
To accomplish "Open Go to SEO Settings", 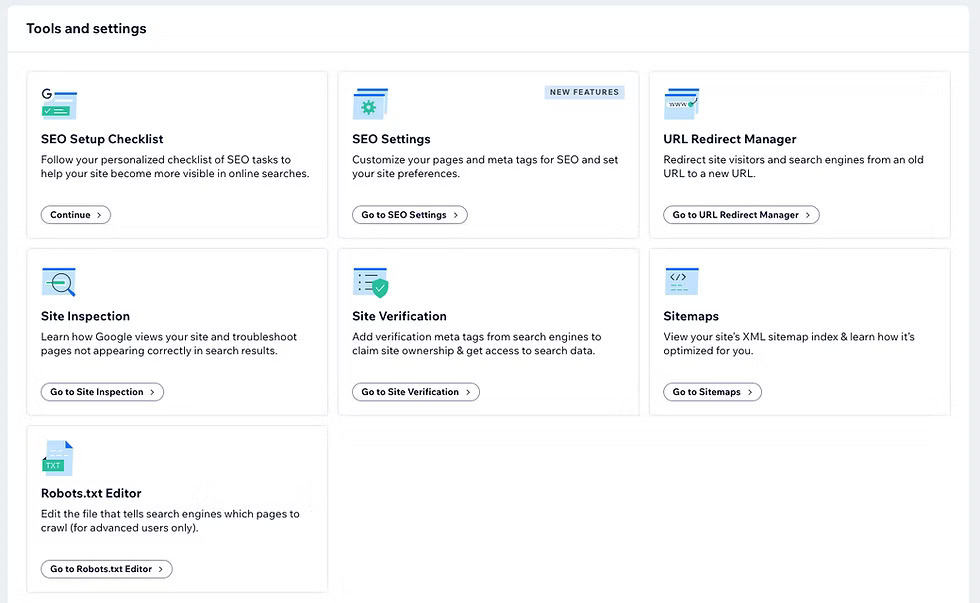I will click(409, 215).
